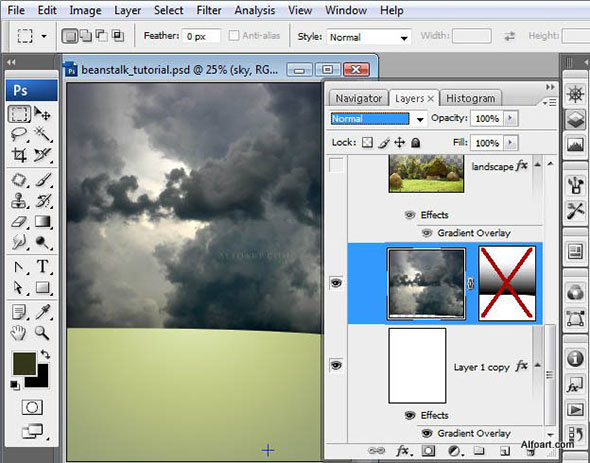
Task: Click the Add layer mask icon
Action: 428,450
